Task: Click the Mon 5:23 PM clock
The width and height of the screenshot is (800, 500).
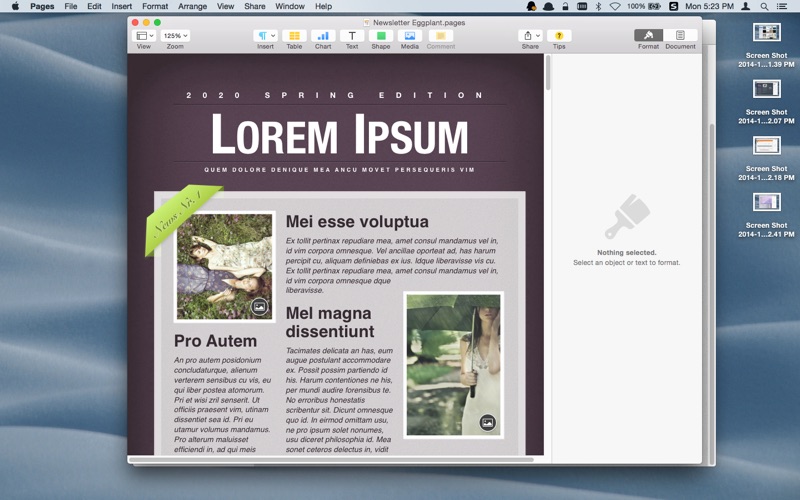Action: pos(709,6)
